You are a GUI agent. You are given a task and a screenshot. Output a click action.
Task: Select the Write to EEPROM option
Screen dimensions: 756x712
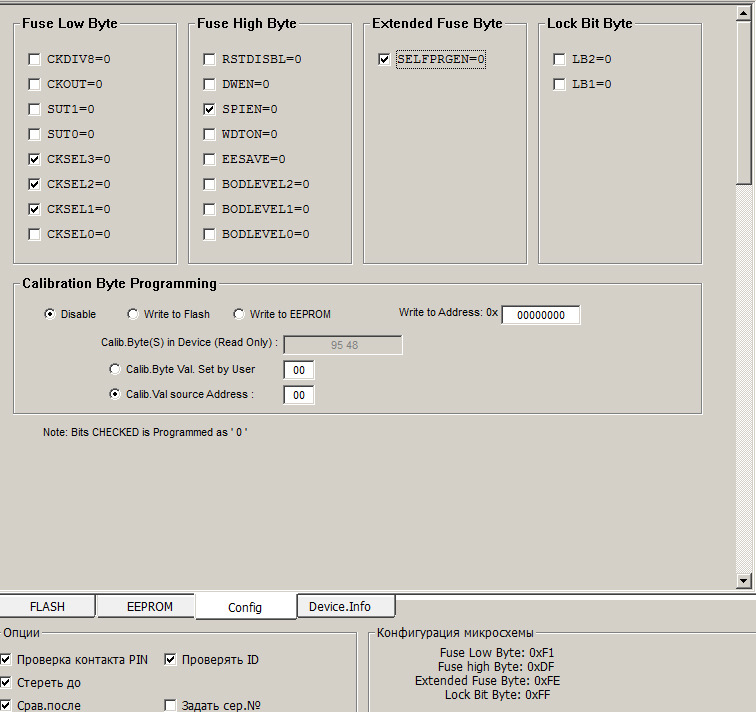click(x=239, y=314)
